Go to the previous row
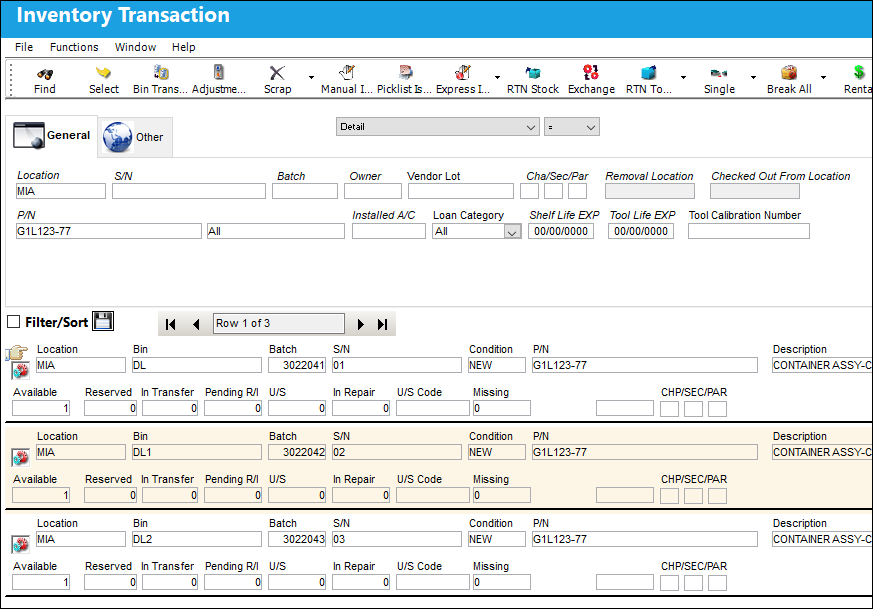Image resolution: width=873 pixels, height=609 pixels. [x=195, y=324]
